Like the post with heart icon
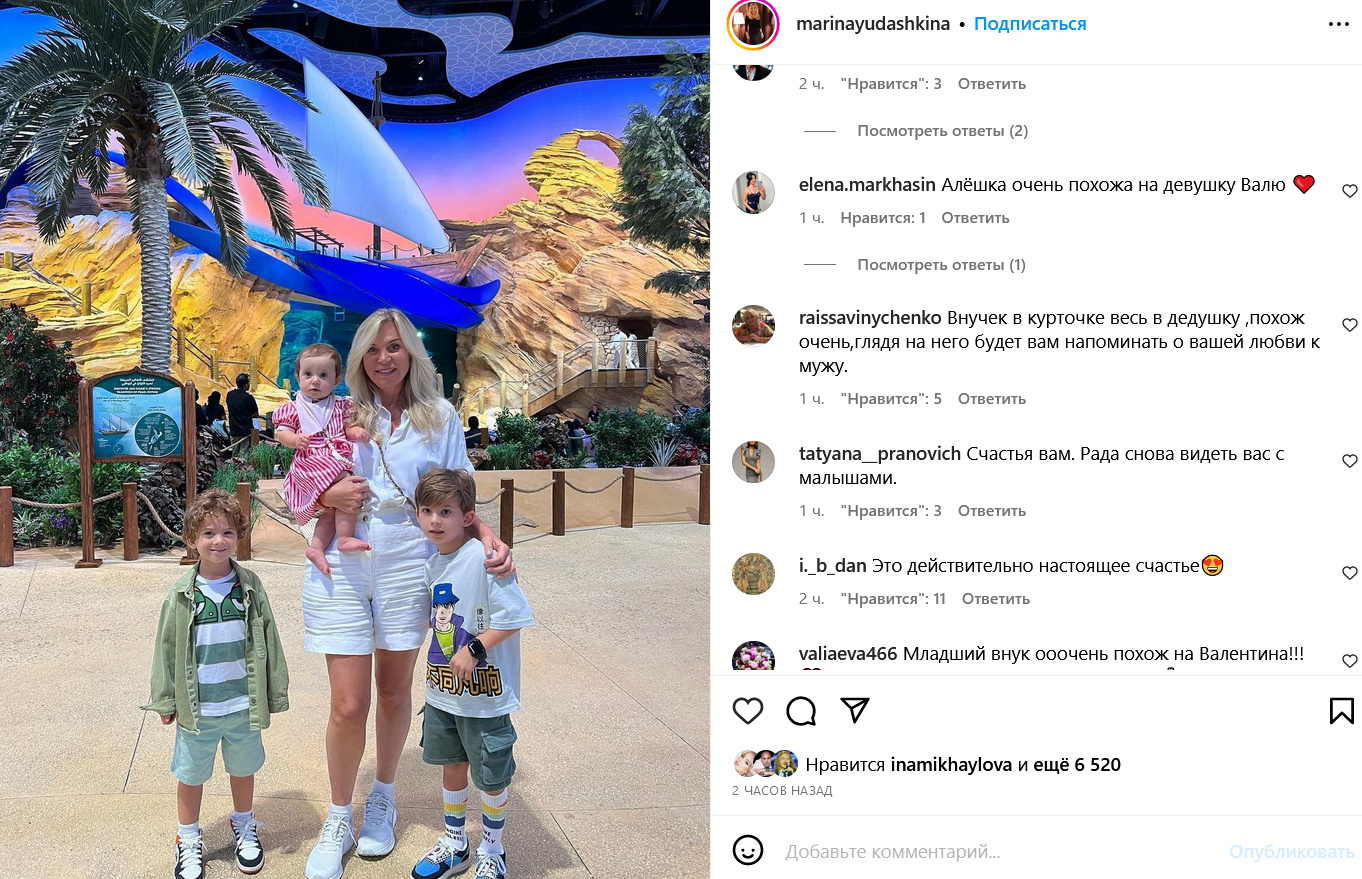The width and height of the screenshot is (1362, 879). [x=748, y=711]
